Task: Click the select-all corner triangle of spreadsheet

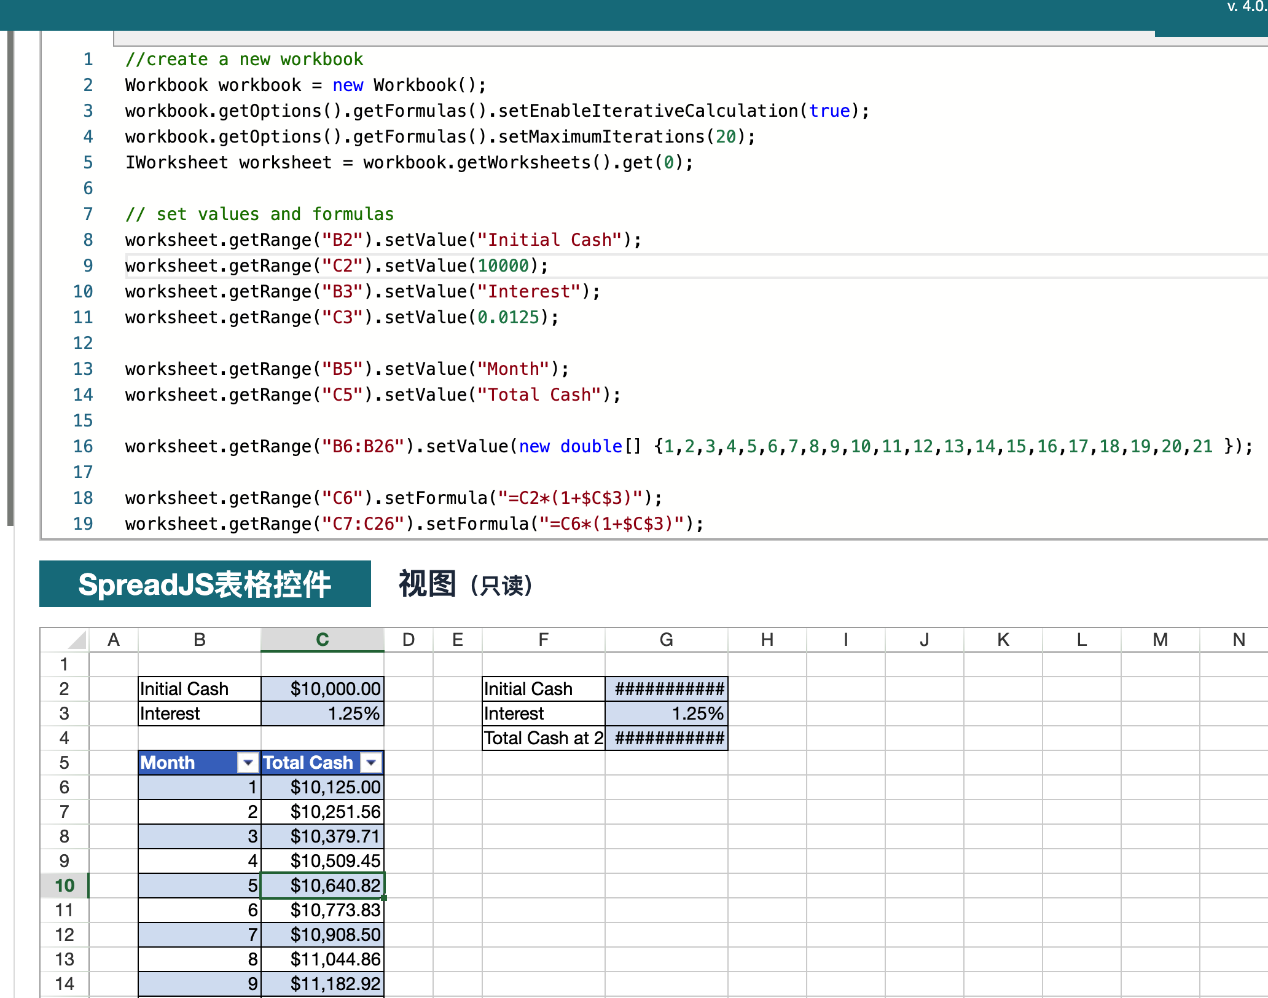Action: (75, 640)
